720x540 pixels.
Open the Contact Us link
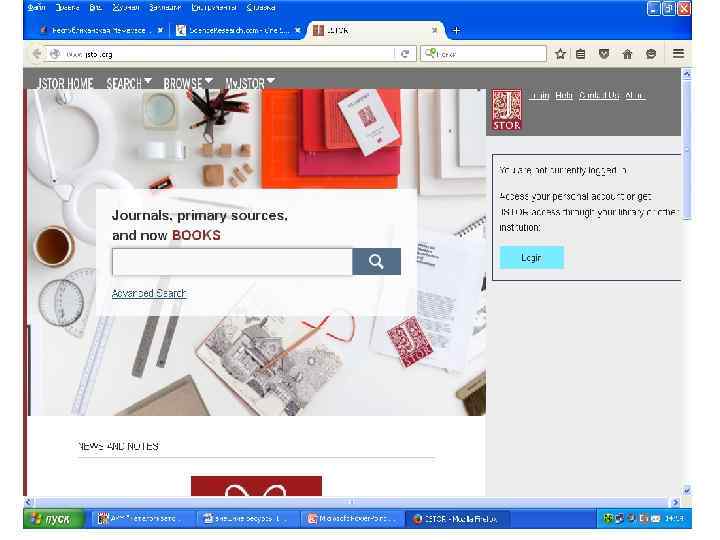click(599, 95)
